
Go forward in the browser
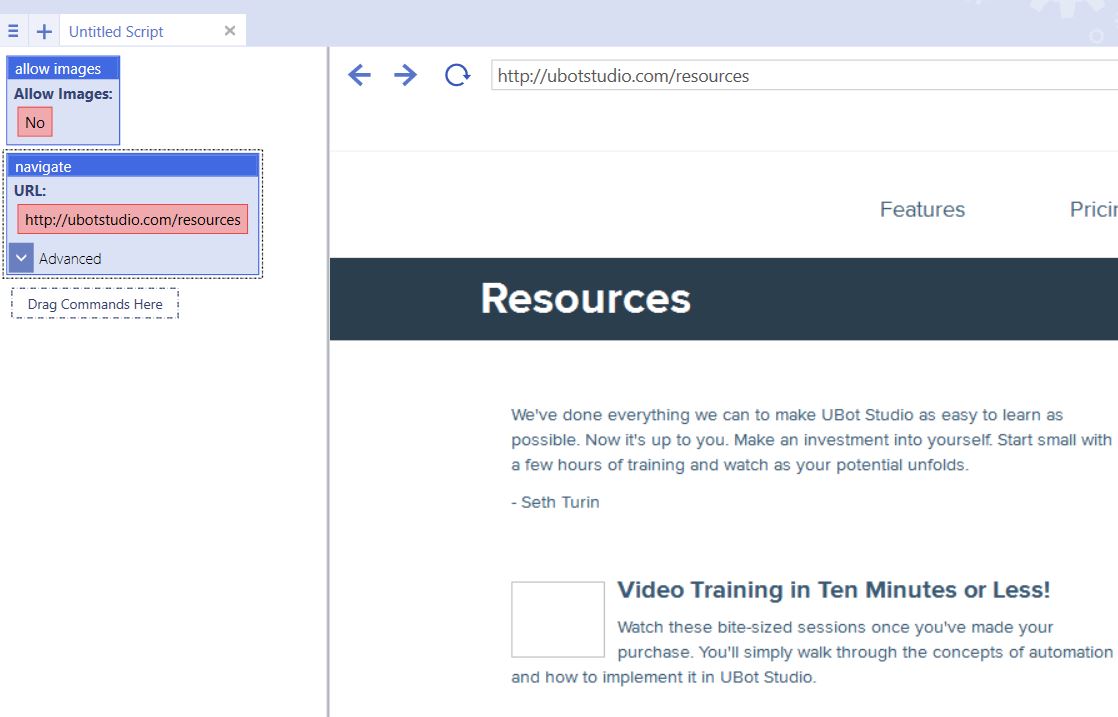tap(405, 75)
